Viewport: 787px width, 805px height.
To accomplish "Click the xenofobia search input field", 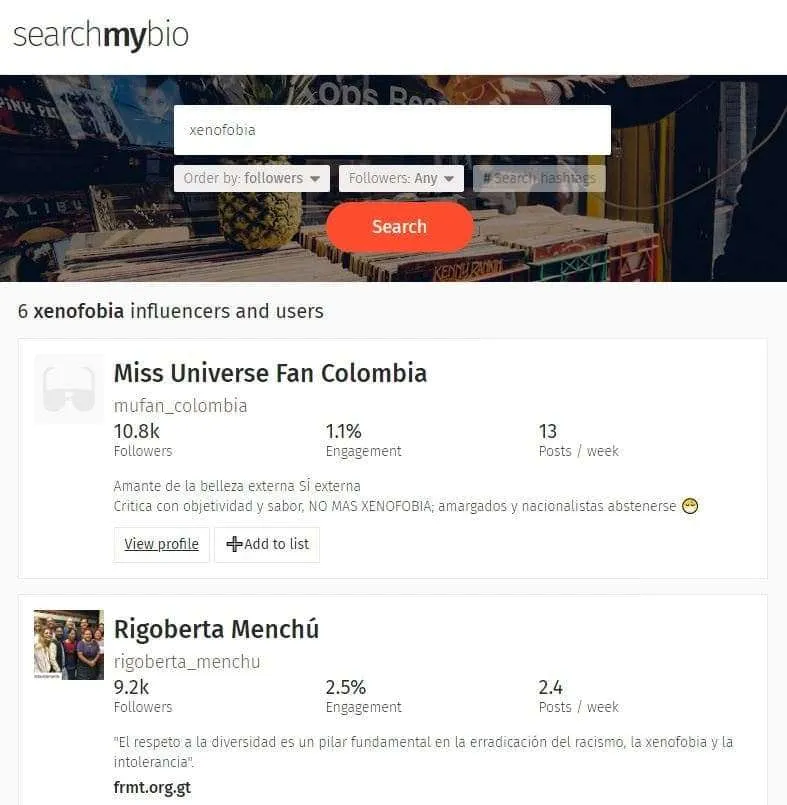I will click(x=392, y=130).
